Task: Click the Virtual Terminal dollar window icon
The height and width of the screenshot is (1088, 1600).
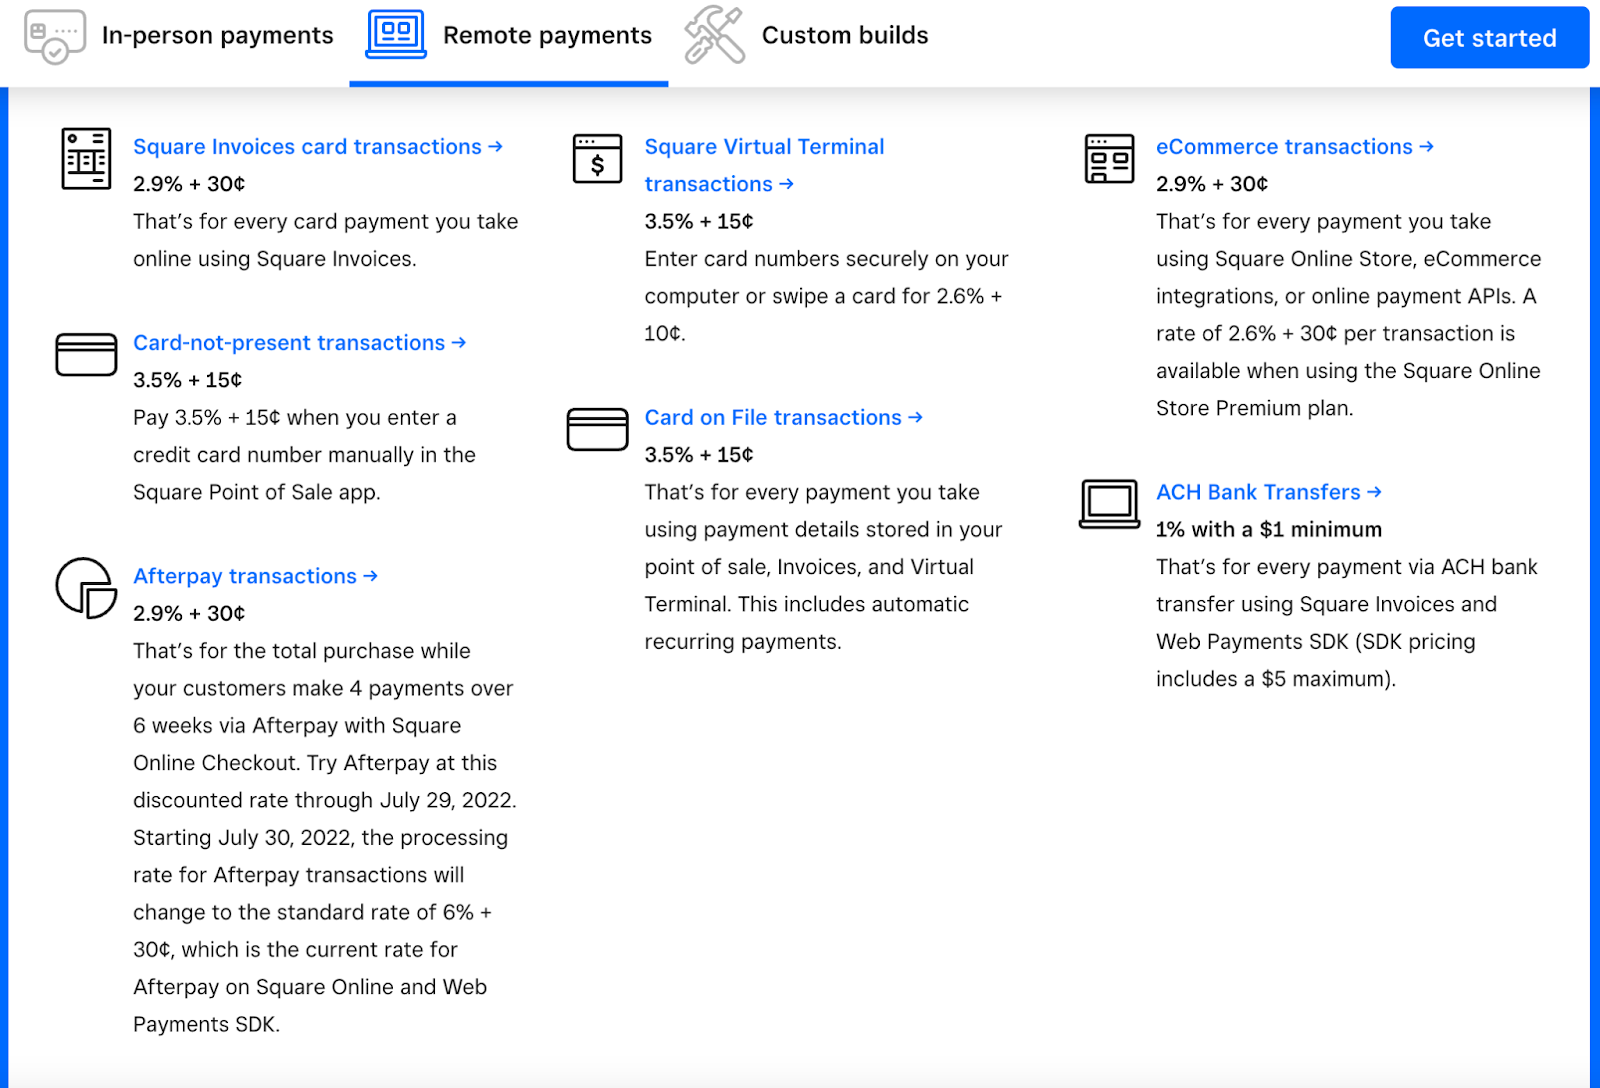Action: point(597,159)
